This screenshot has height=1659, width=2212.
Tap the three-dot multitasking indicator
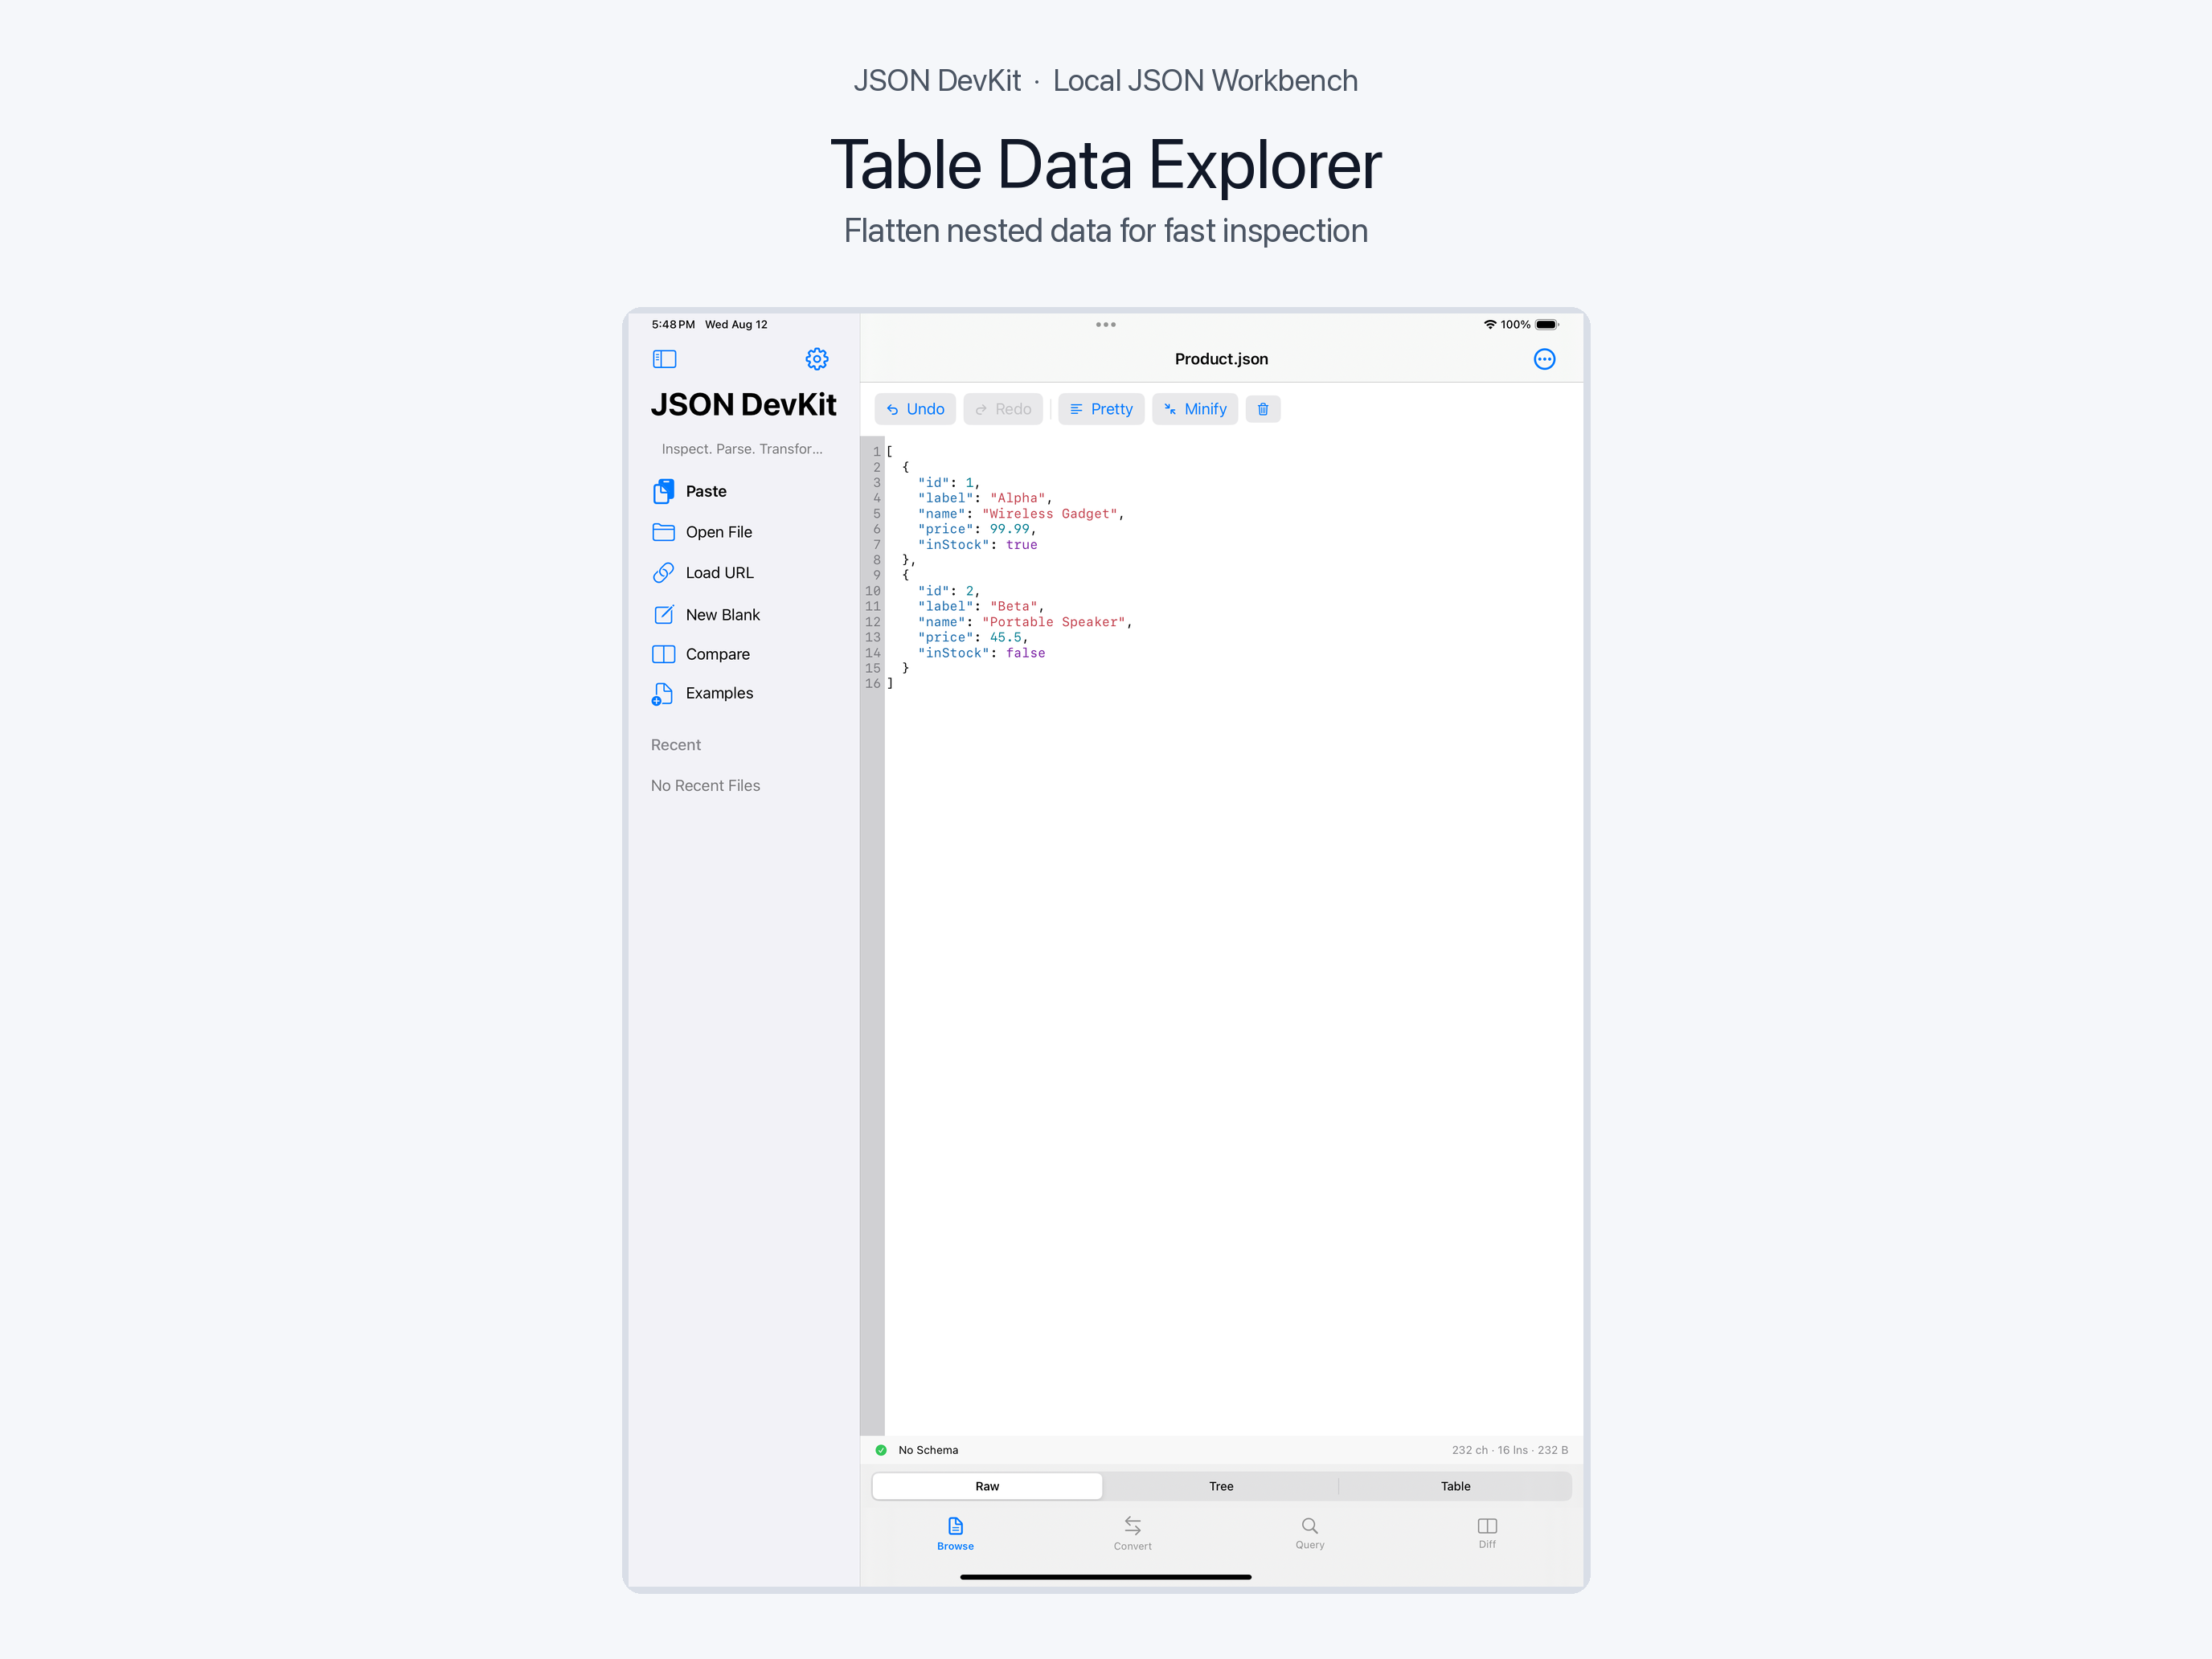(1105, 324)
